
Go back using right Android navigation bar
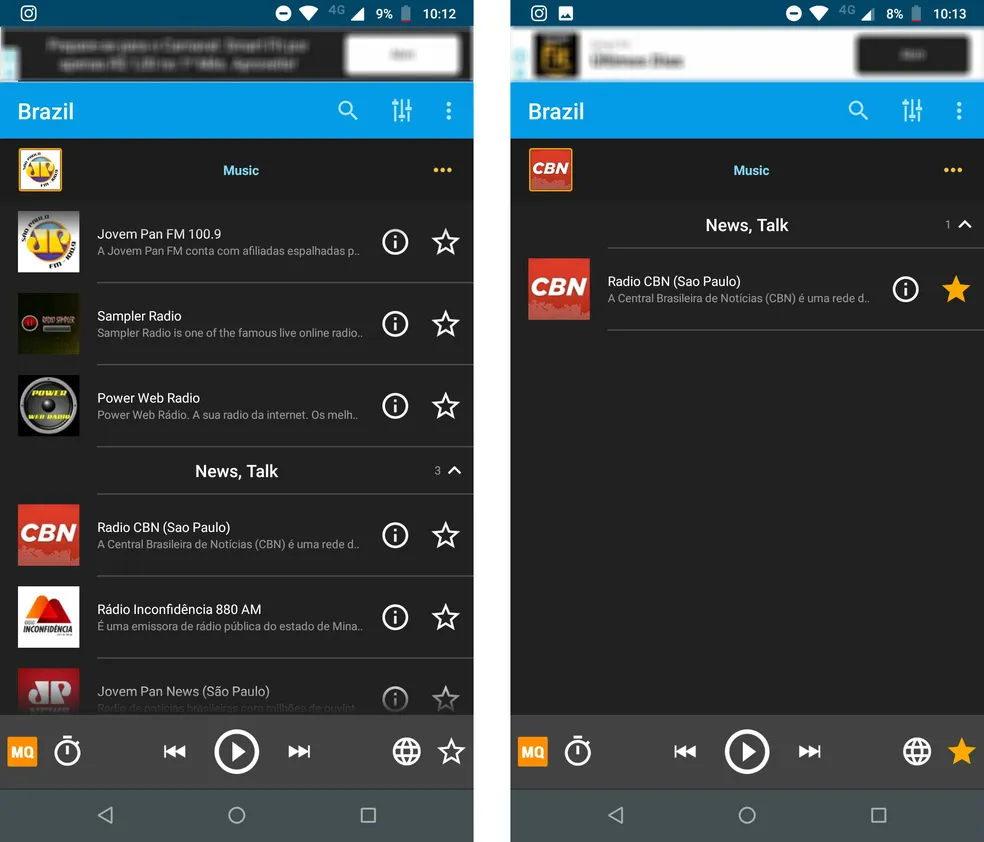(x=616, y=815)
